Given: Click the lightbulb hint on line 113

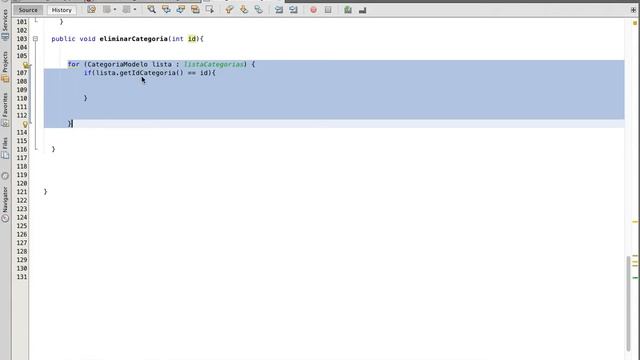Looking at the screenshot, I should 25,124.
